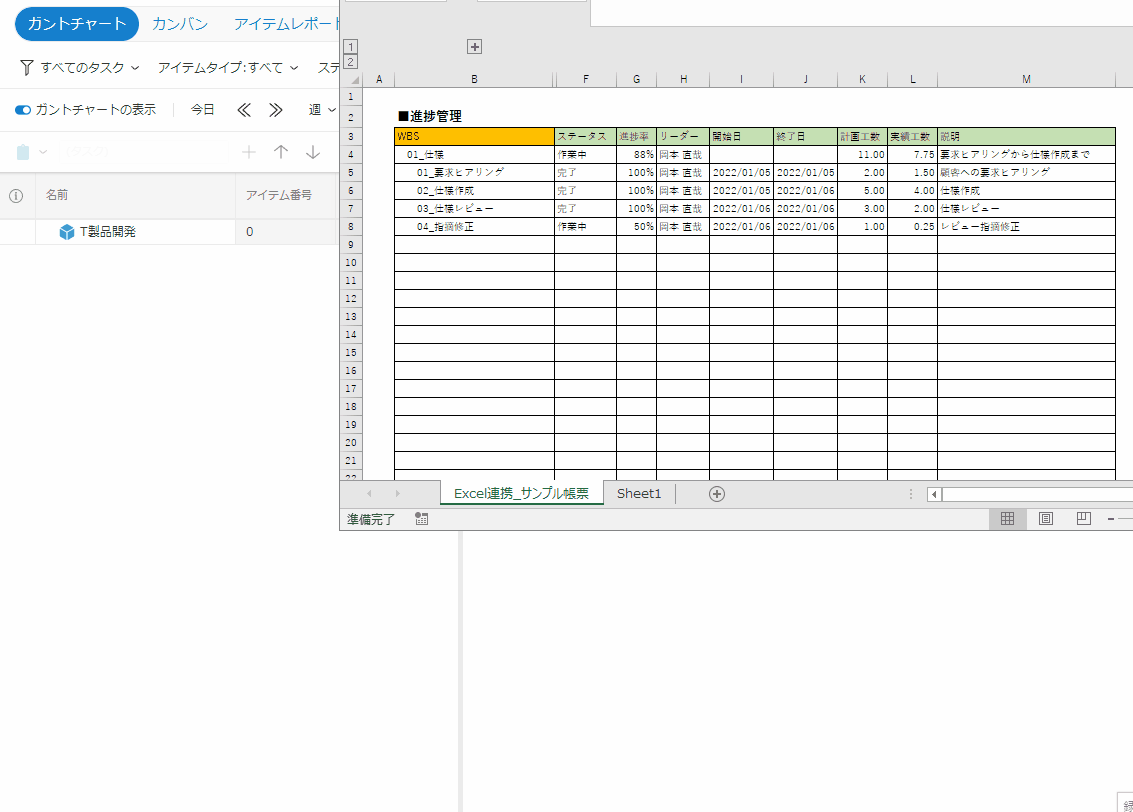Switch to Page Break Preview icon

(x=1083, y=519)
